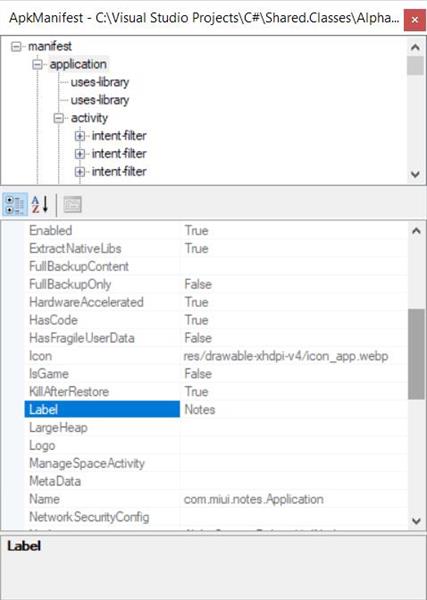The height and width of the screenshot is (600, 427).
Task: Expand the third intent-filter node
Action: [80, 172]
